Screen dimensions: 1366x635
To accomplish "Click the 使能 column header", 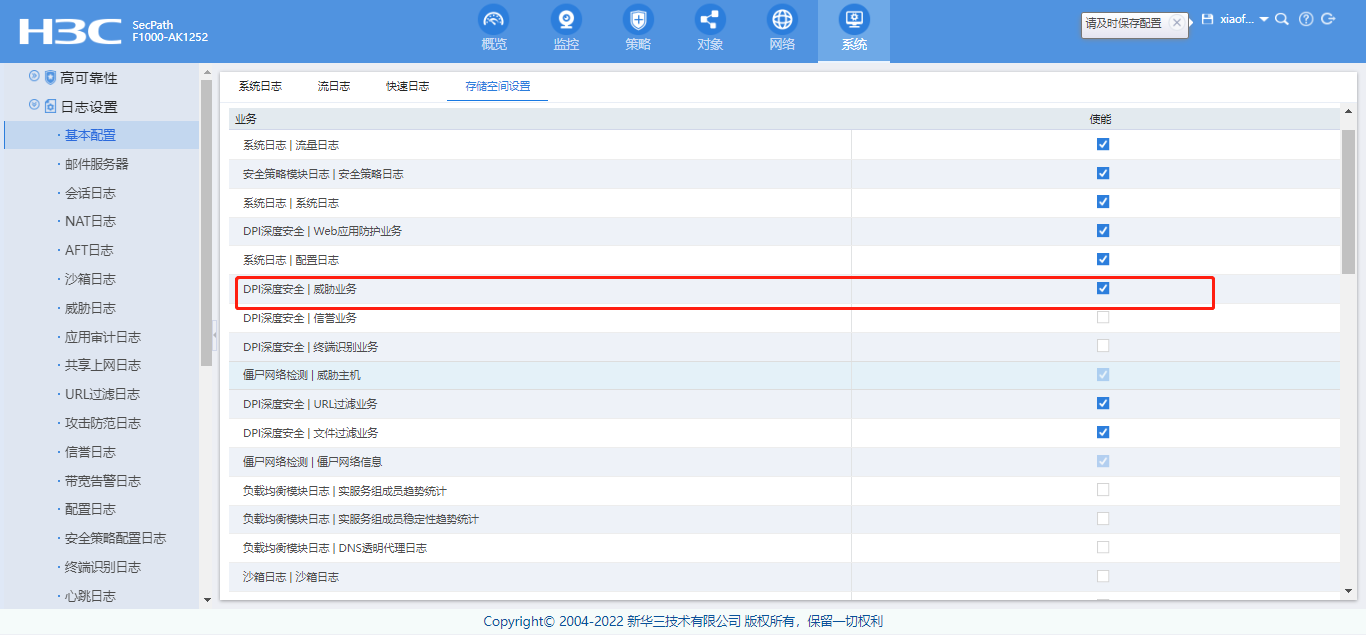I will pyautogui.click(x=1100, y=119).
